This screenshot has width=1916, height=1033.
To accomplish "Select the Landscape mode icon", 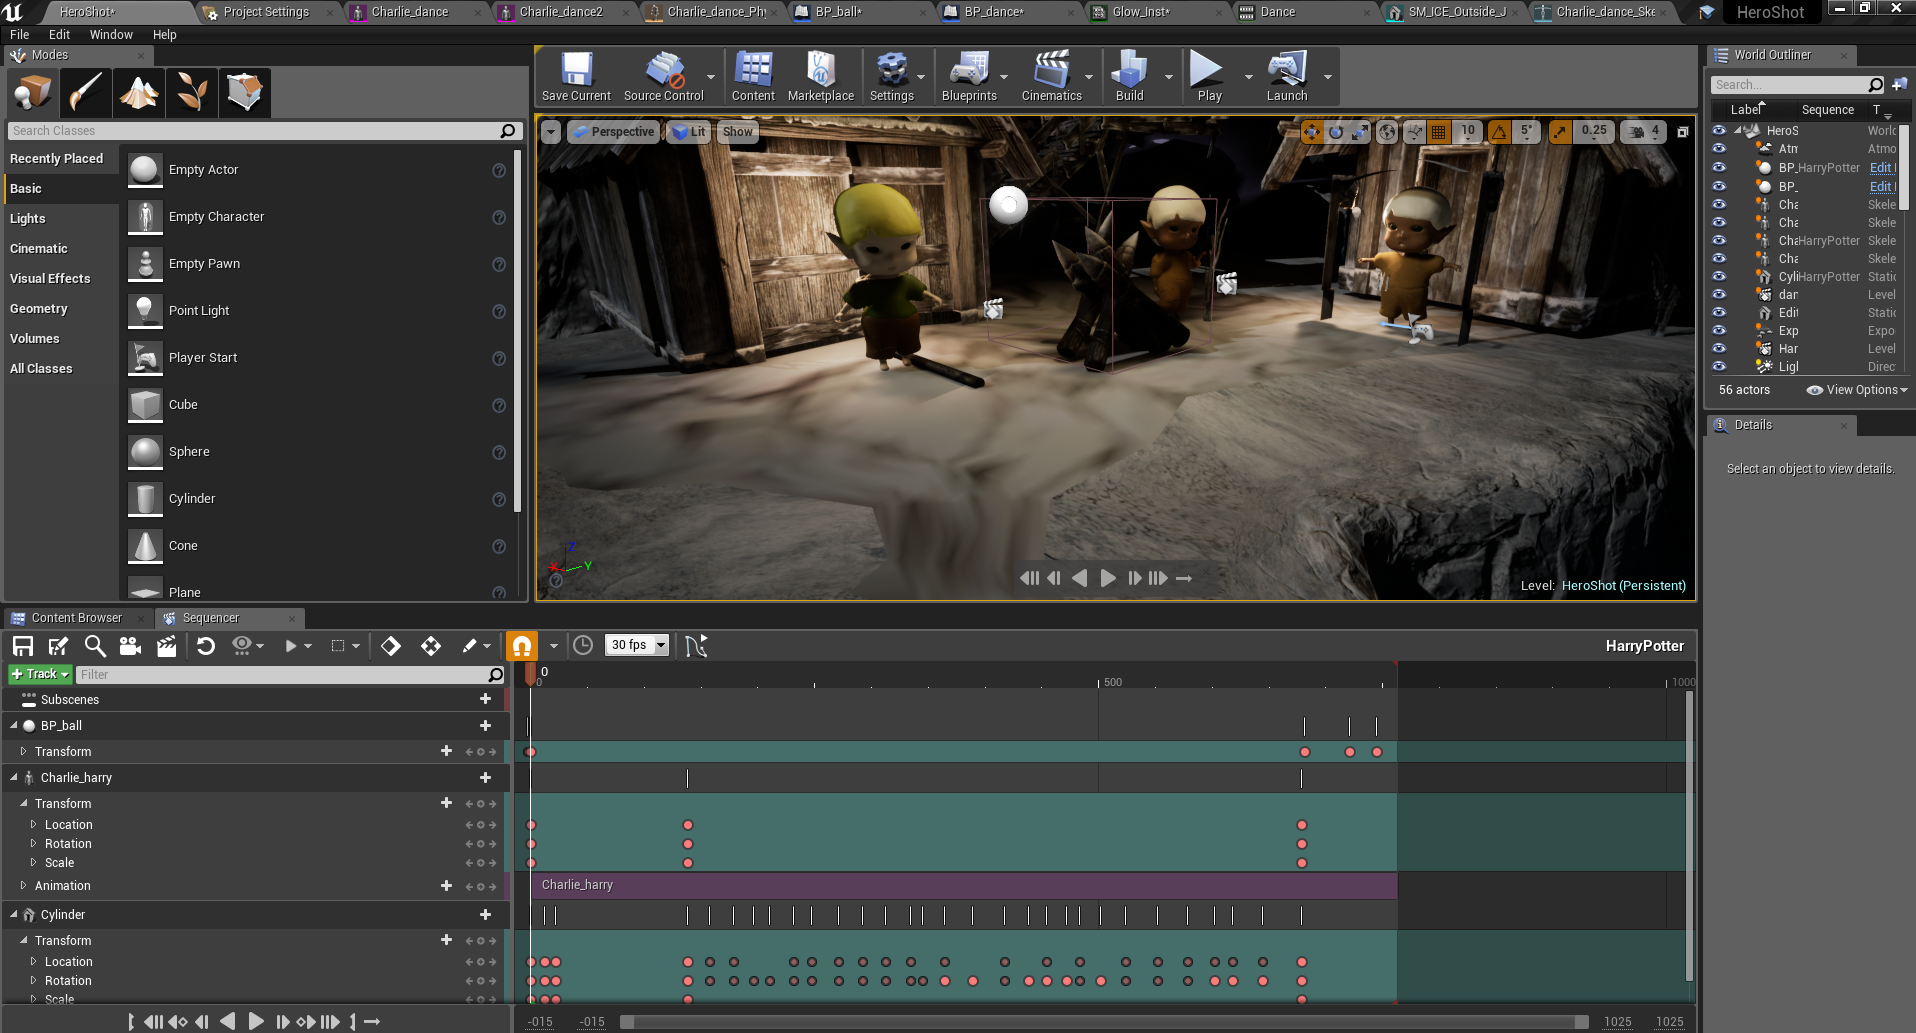I will click(139, 92).
